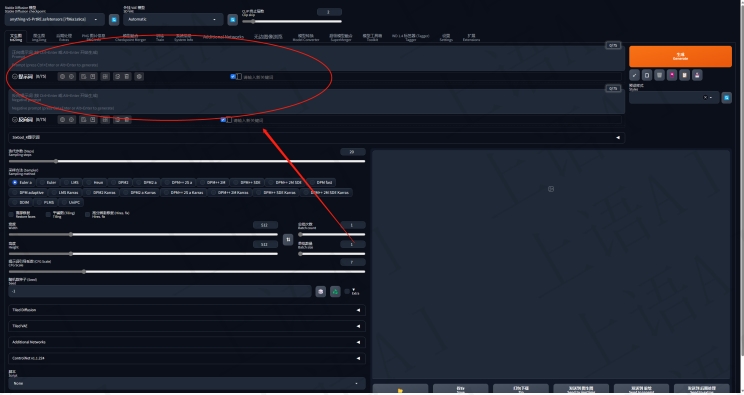This screenshot has width=744, height=395.
Task: Expand the Additional Networks accordion section
Action: (187, 342)
